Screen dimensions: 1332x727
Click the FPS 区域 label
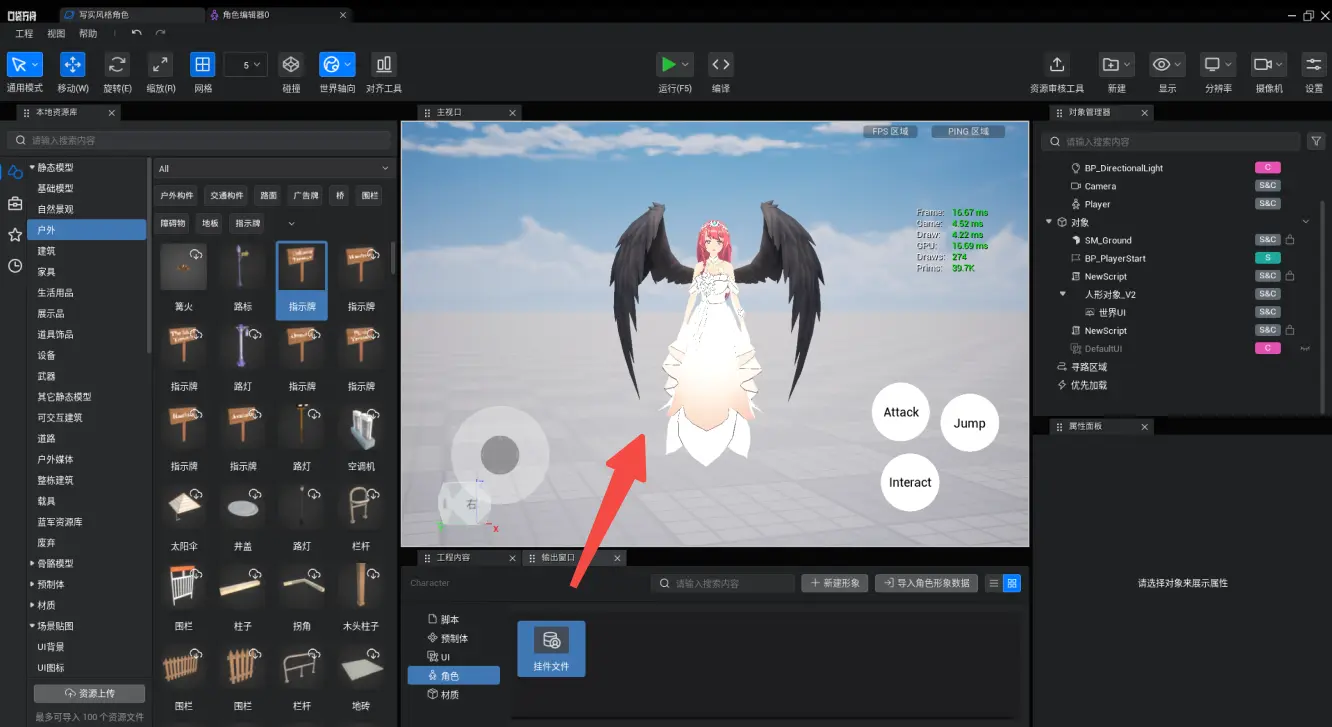coord(890,132)
